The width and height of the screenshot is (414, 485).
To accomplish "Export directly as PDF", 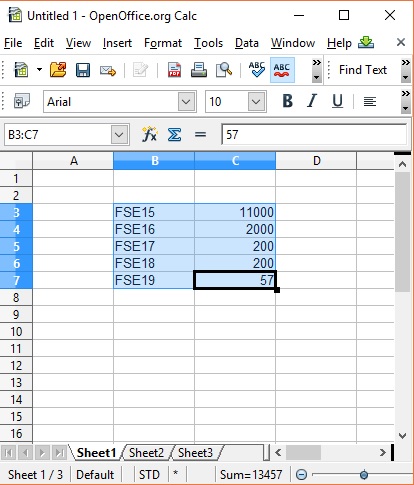I will 174,70.
